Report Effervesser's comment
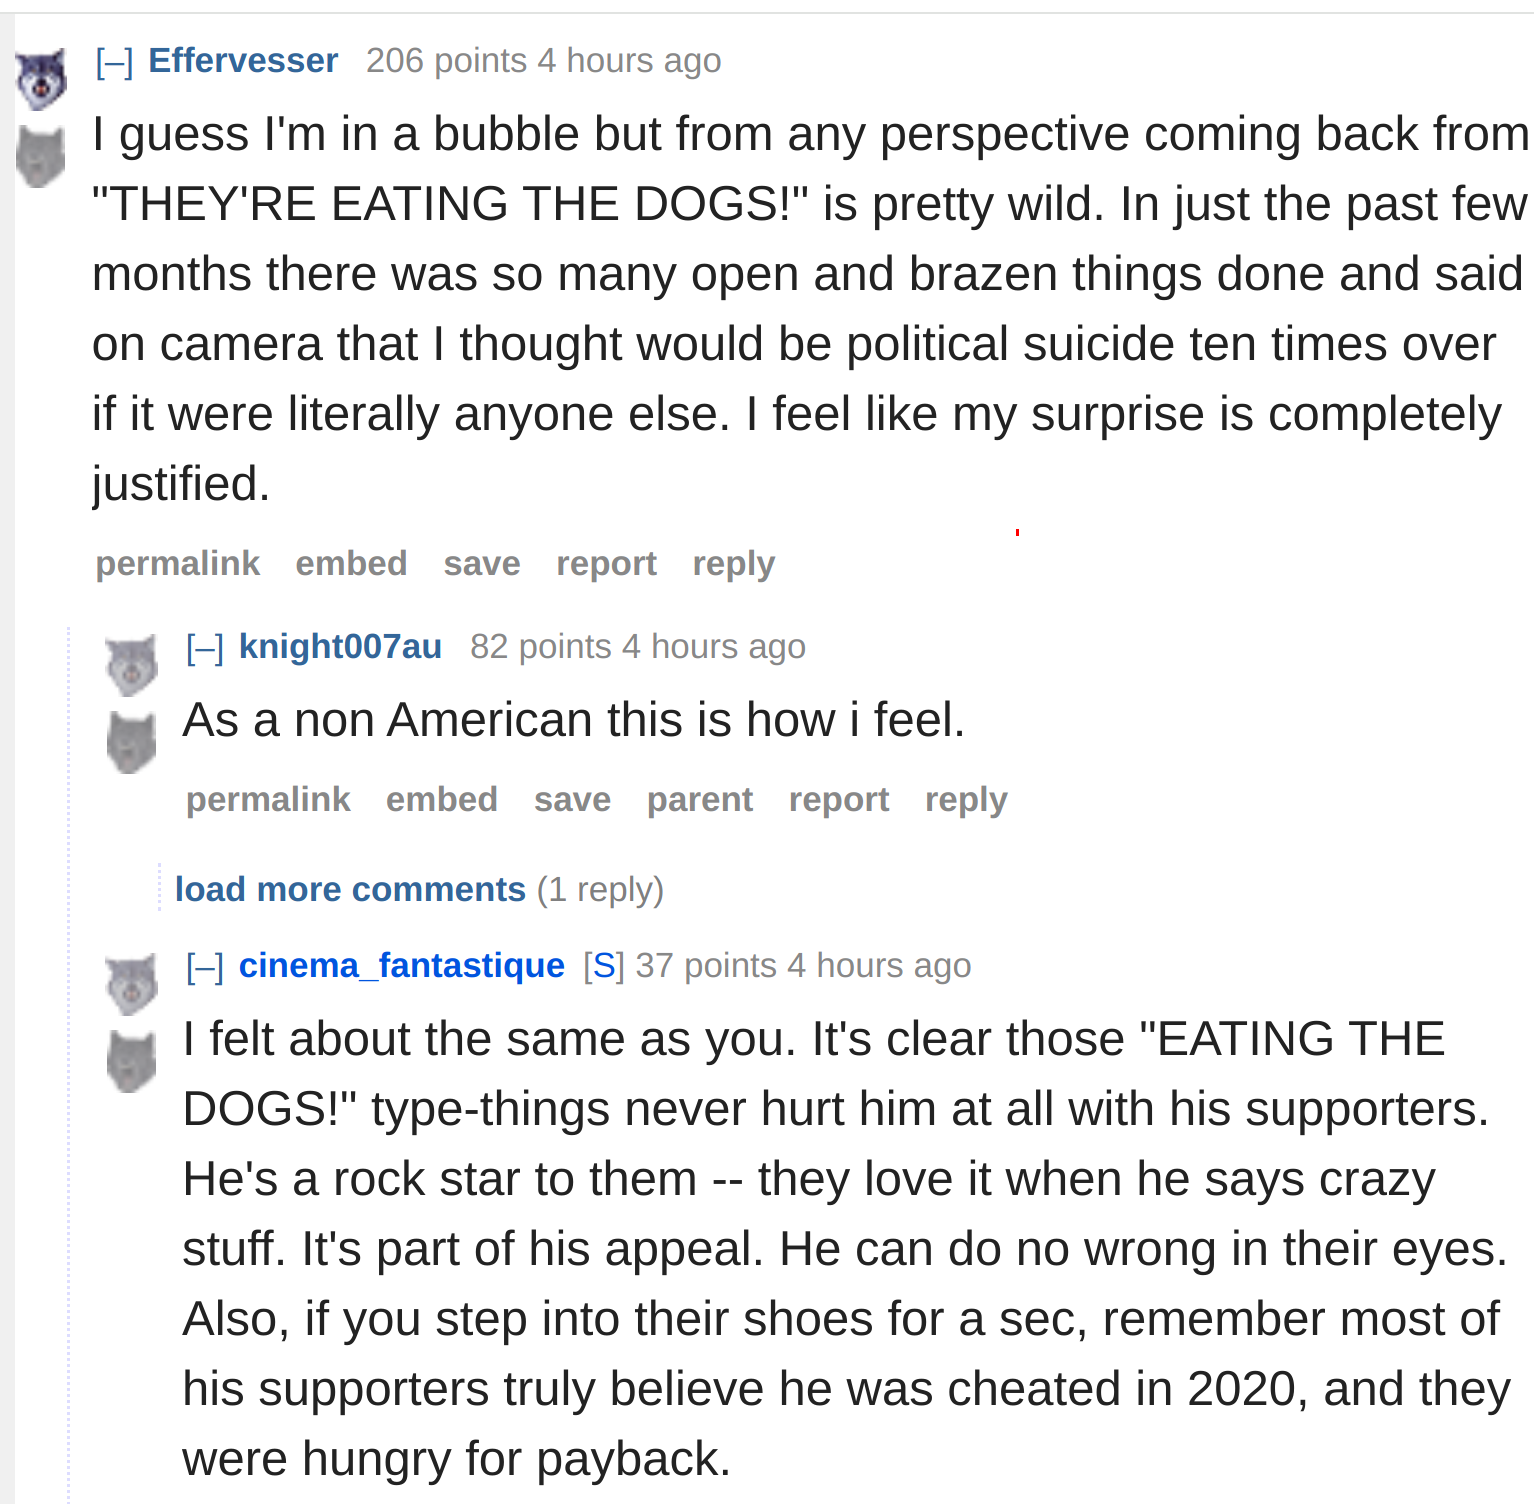This screenshot has height=1504, width=1534. click(x=606, y=564)
